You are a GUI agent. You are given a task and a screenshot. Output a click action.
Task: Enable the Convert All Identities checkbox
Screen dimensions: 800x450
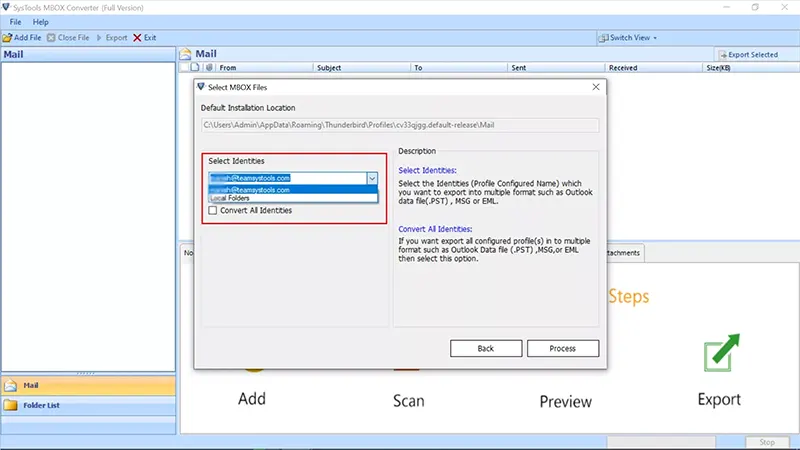212,210
